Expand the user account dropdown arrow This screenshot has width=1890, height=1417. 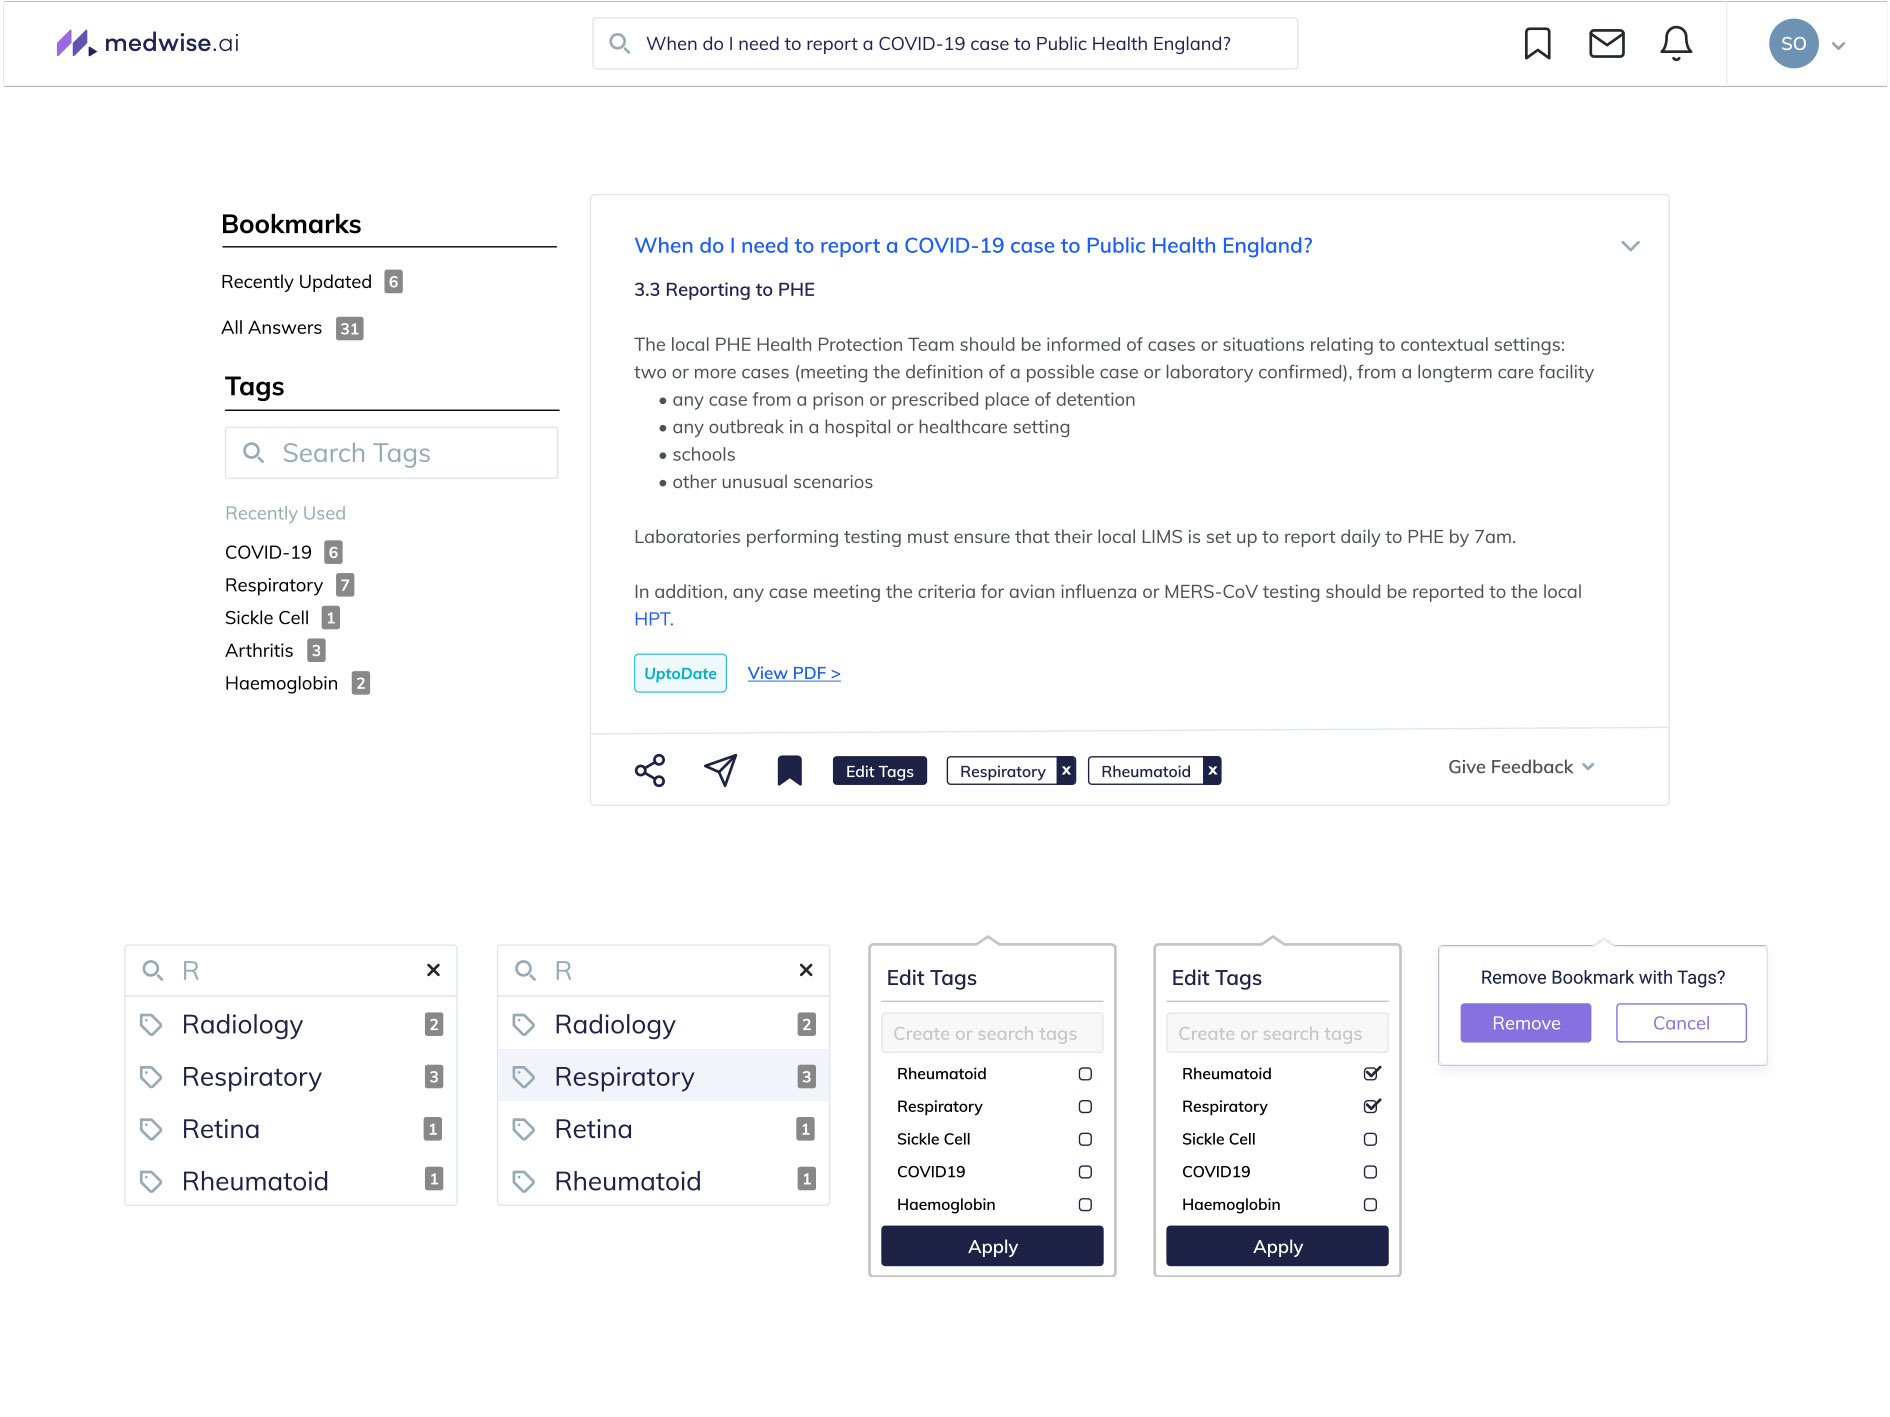pos(1838,45)
